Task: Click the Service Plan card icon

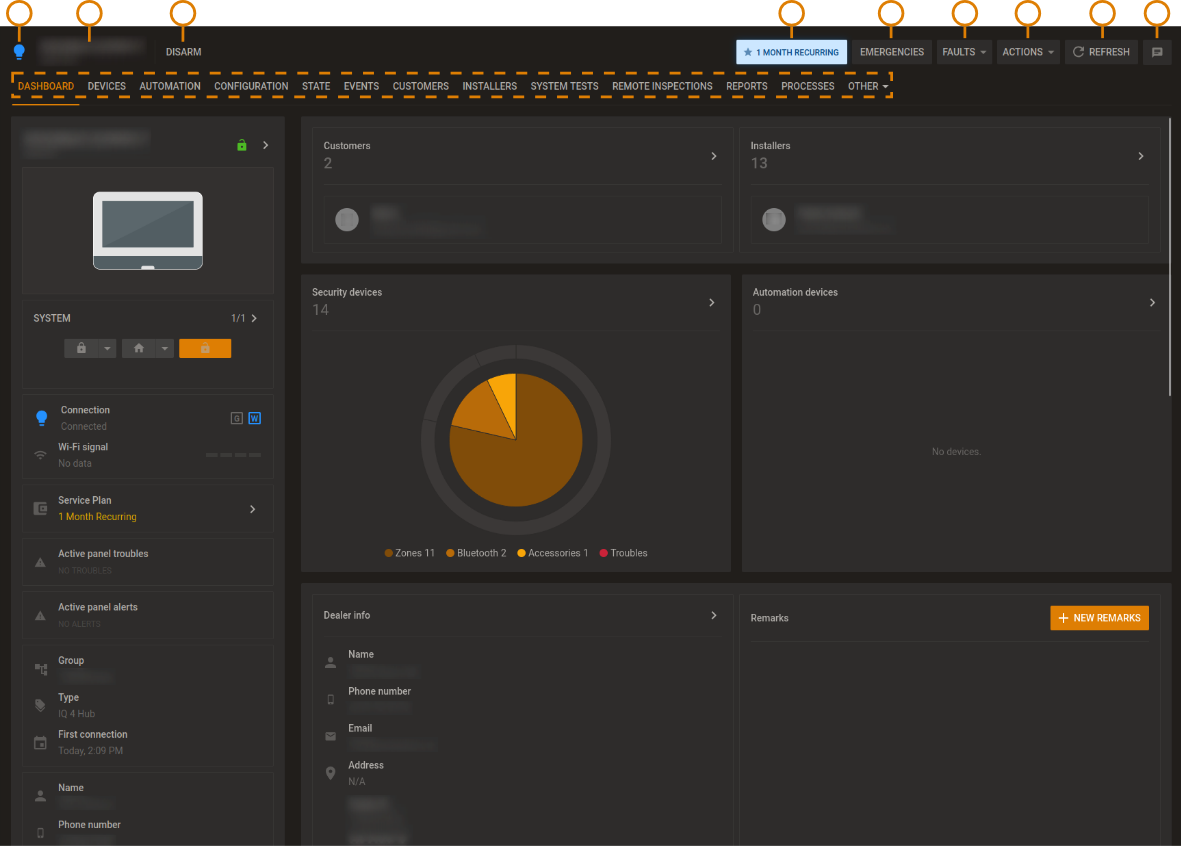Action: [x=38, y=508]
